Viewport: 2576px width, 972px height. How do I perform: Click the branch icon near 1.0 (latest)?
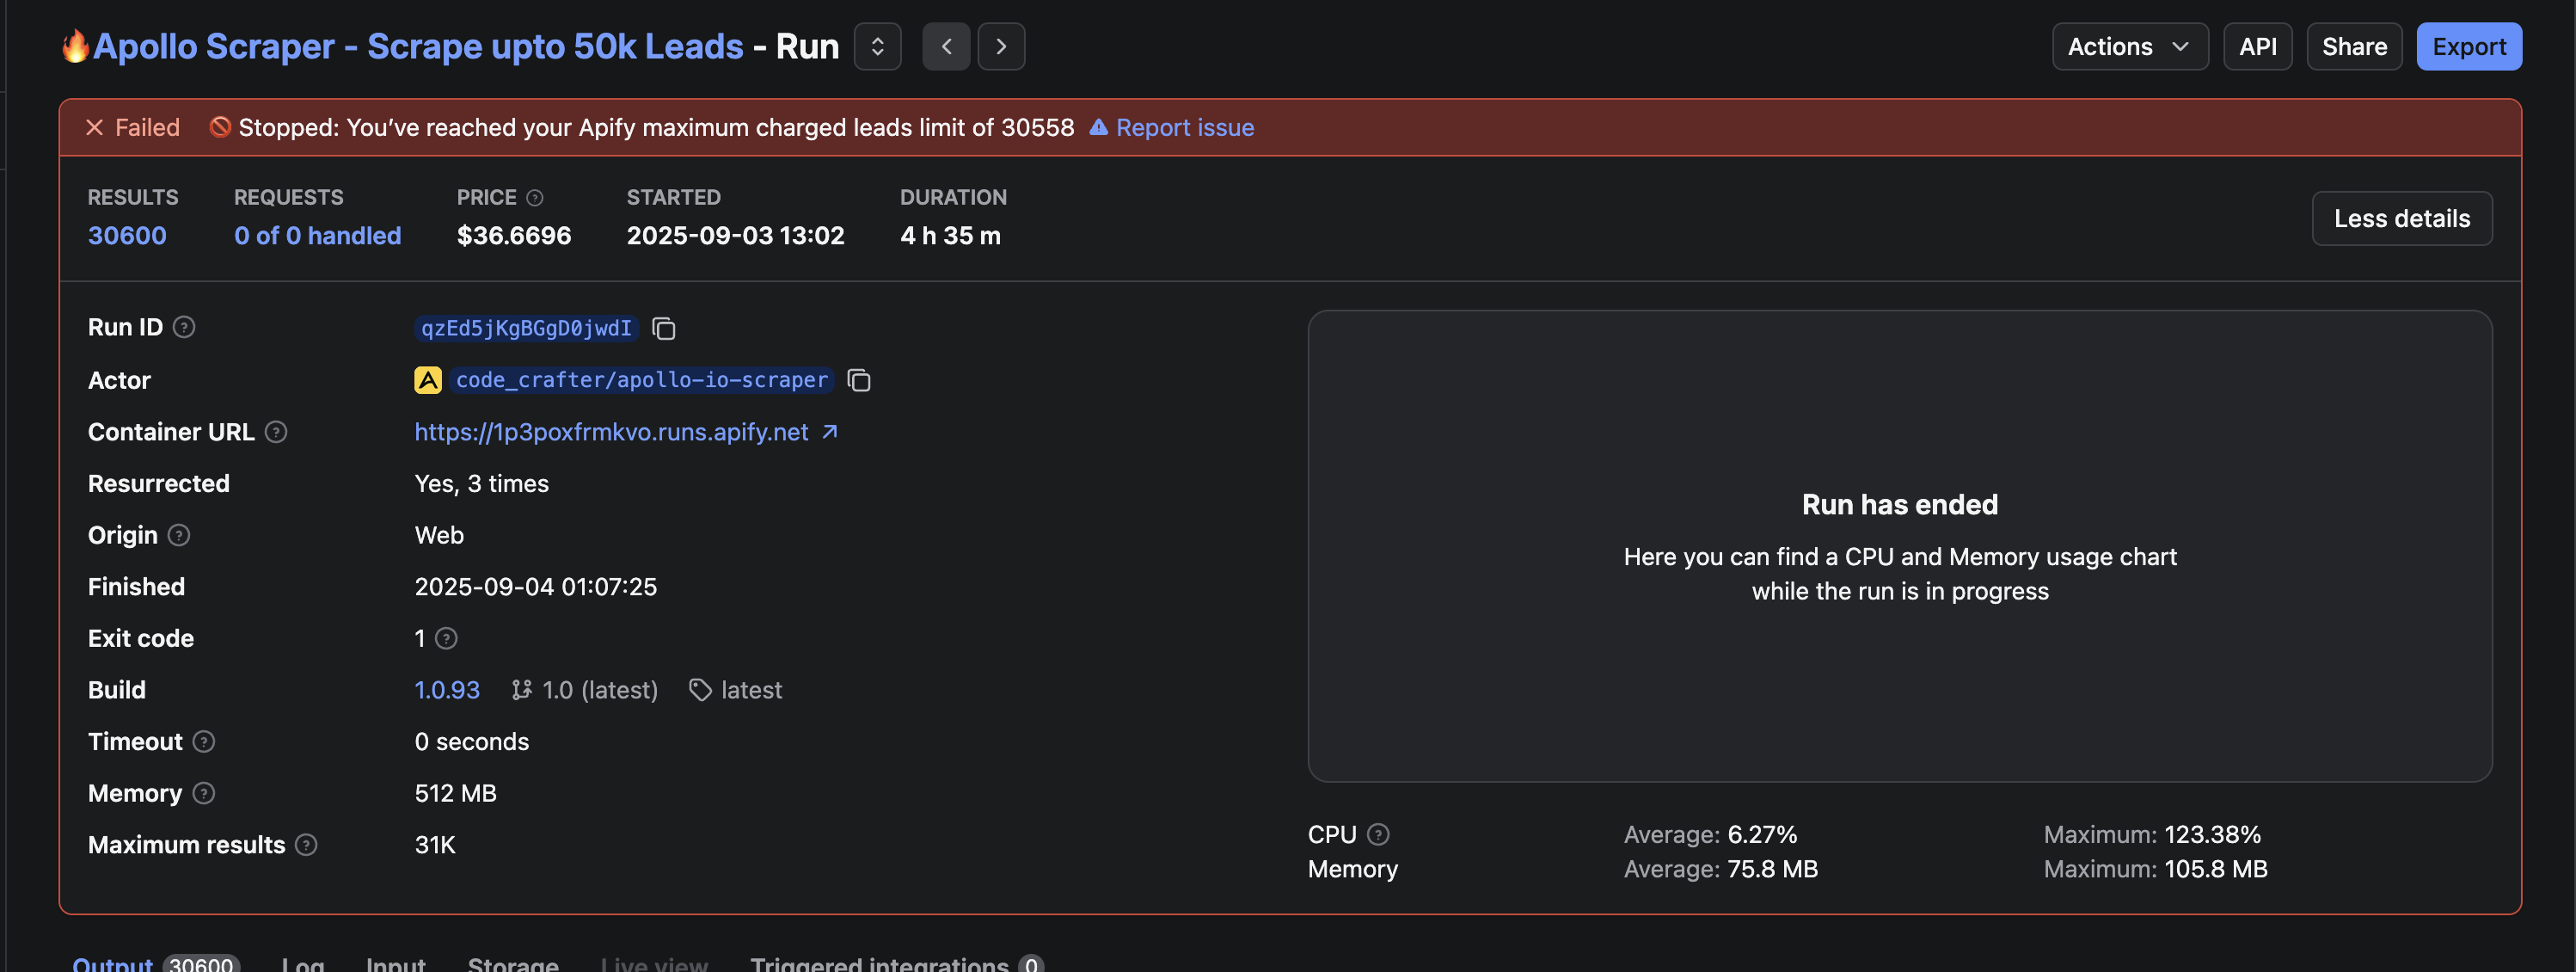tap(522, 690)
